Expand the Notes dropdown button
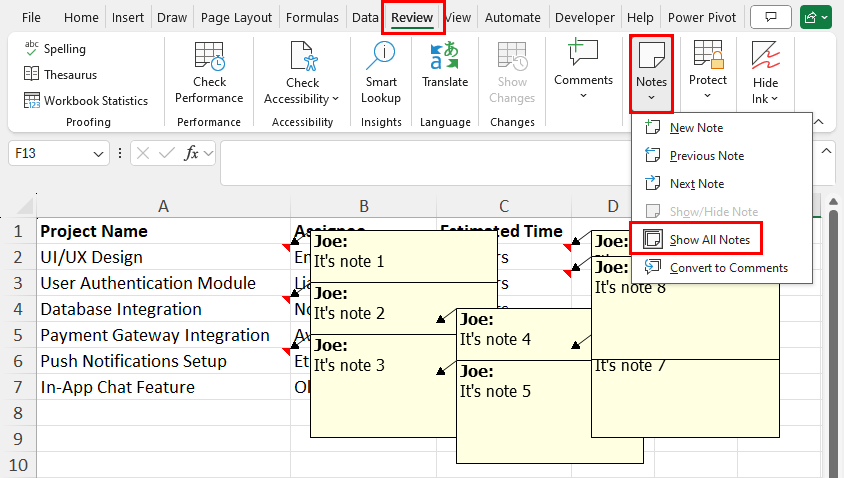Screen dimensions: 844x478 (651, 98)
